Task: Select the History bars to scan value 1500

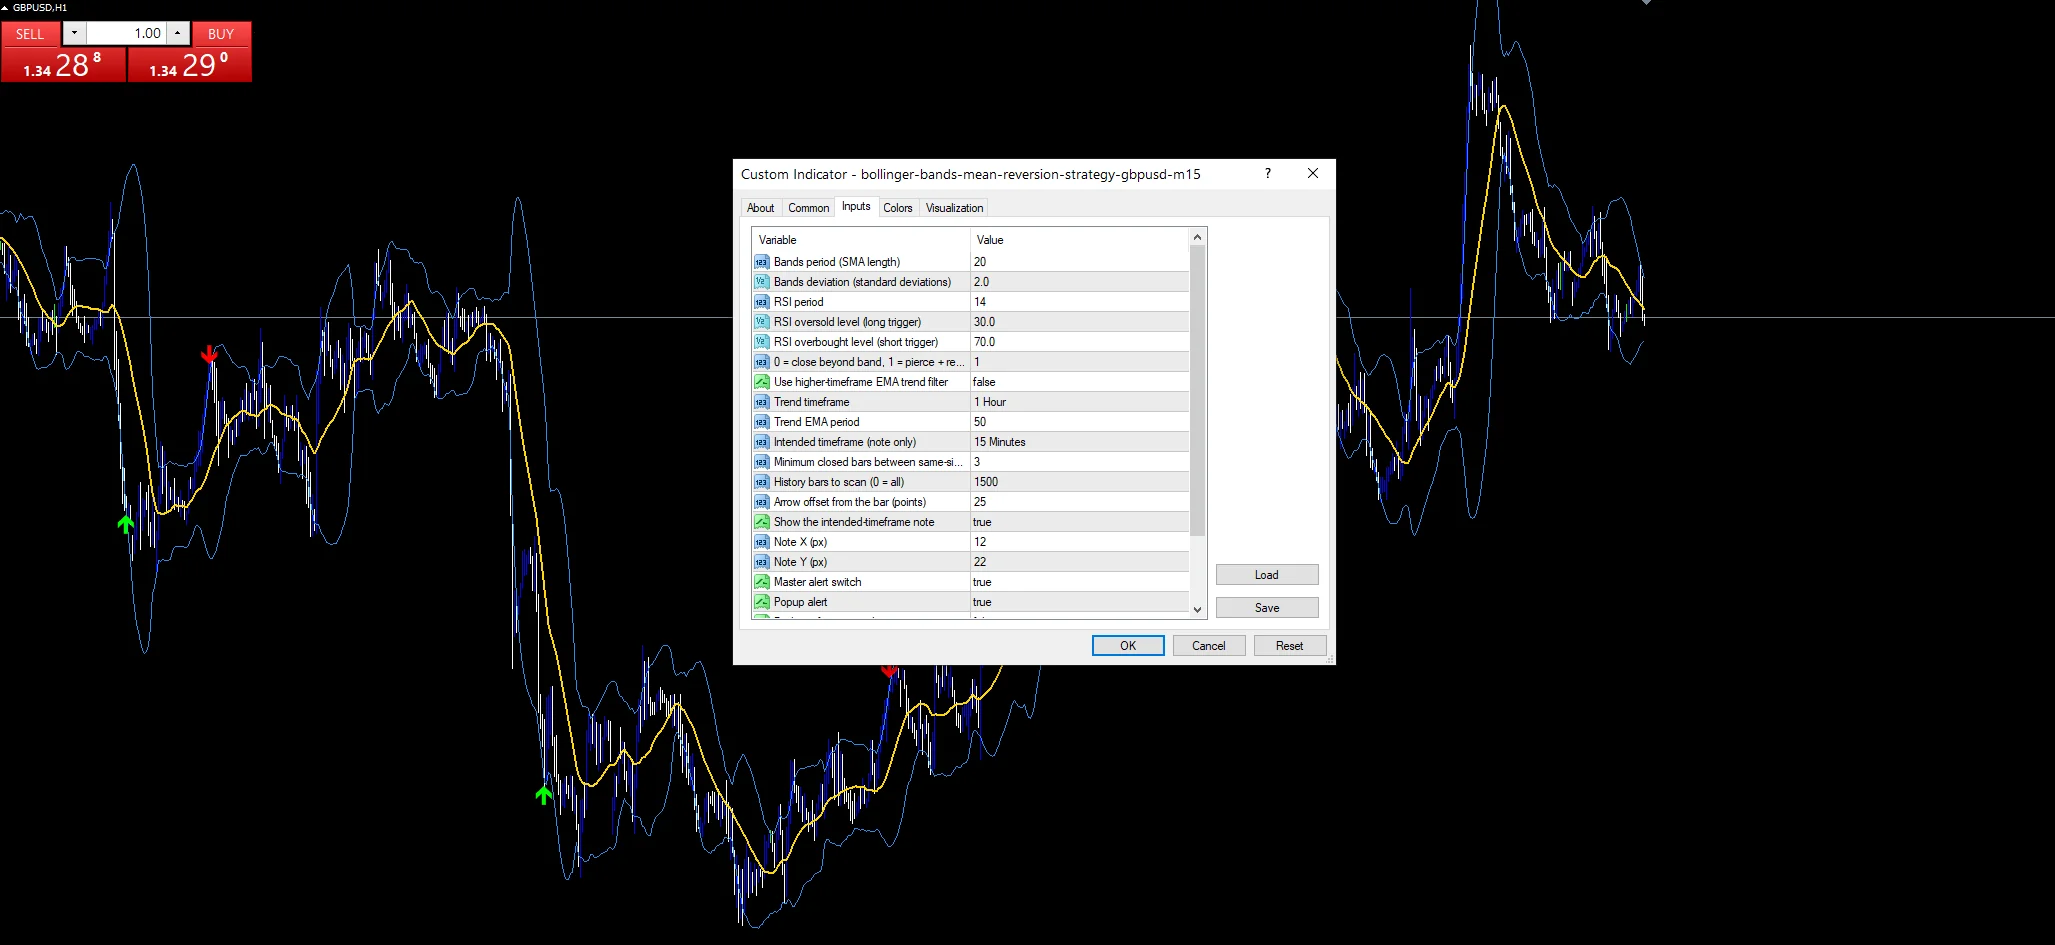Action: 1079,482
